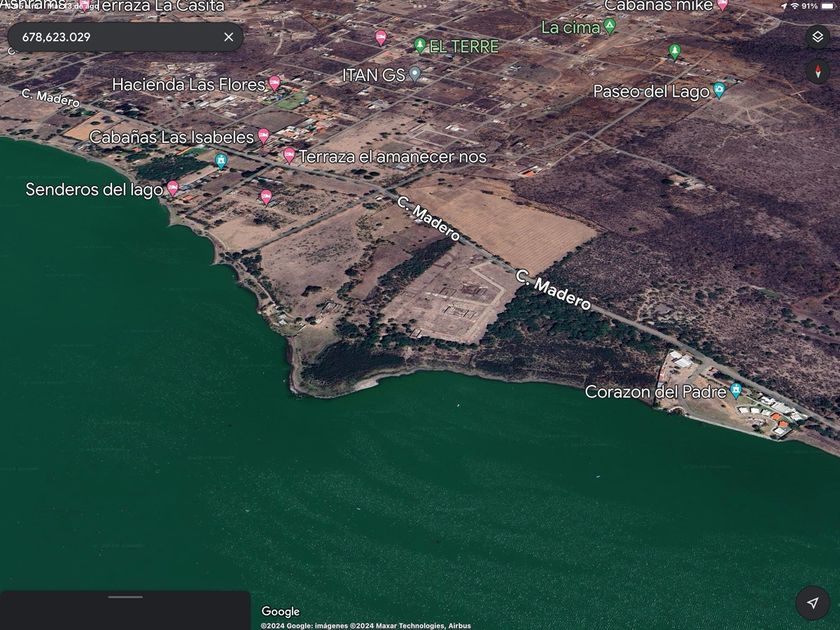Image resolution: width=840 pixels, height=630 pixels.
Task: Tap the green EL TERRE marker
Action: [420, 45]
